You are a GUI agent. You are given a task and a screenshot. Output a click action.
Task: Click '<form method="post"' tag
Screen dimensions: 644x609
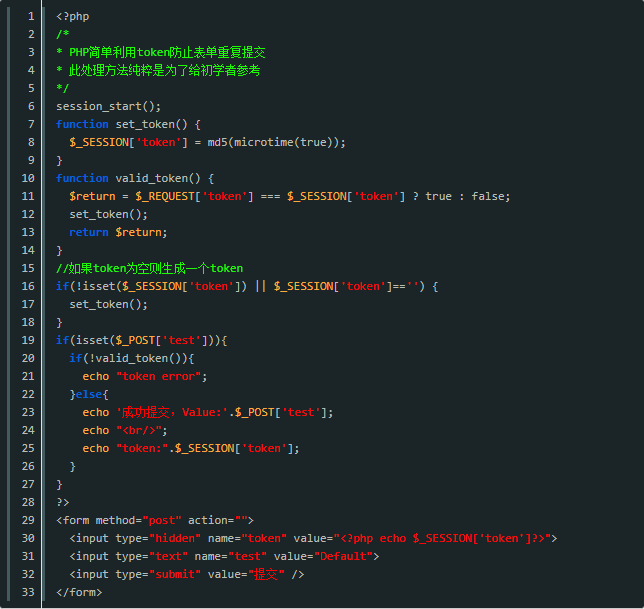[x=119, y=520]
